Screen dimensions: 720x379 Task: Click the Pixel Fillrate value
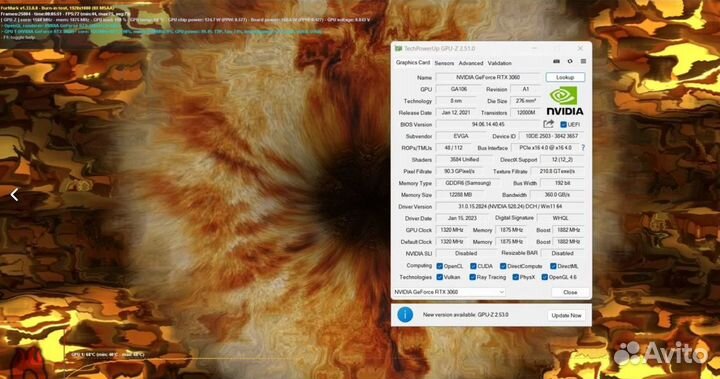click(459, 171)
